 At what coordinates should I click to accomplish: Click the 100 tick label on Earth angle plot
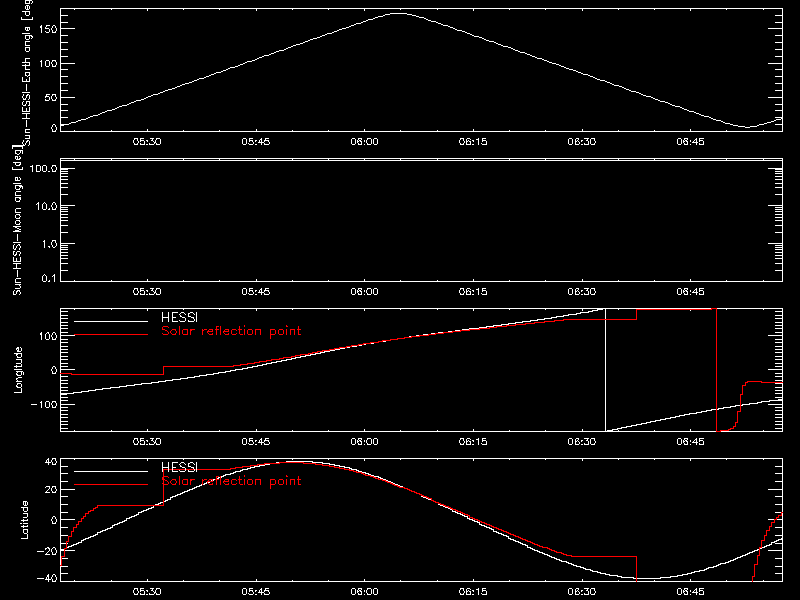pos(47,64)
